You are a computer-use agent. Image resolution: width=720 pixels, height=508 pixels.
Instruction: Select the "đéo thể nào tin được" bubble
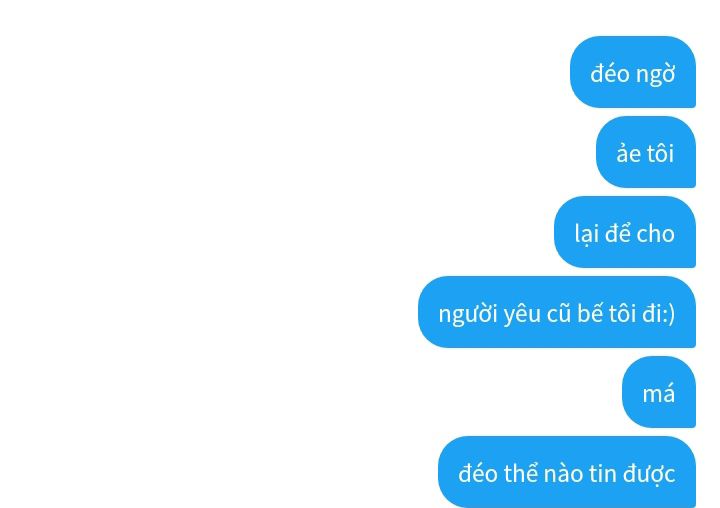[x=567, y=472]
